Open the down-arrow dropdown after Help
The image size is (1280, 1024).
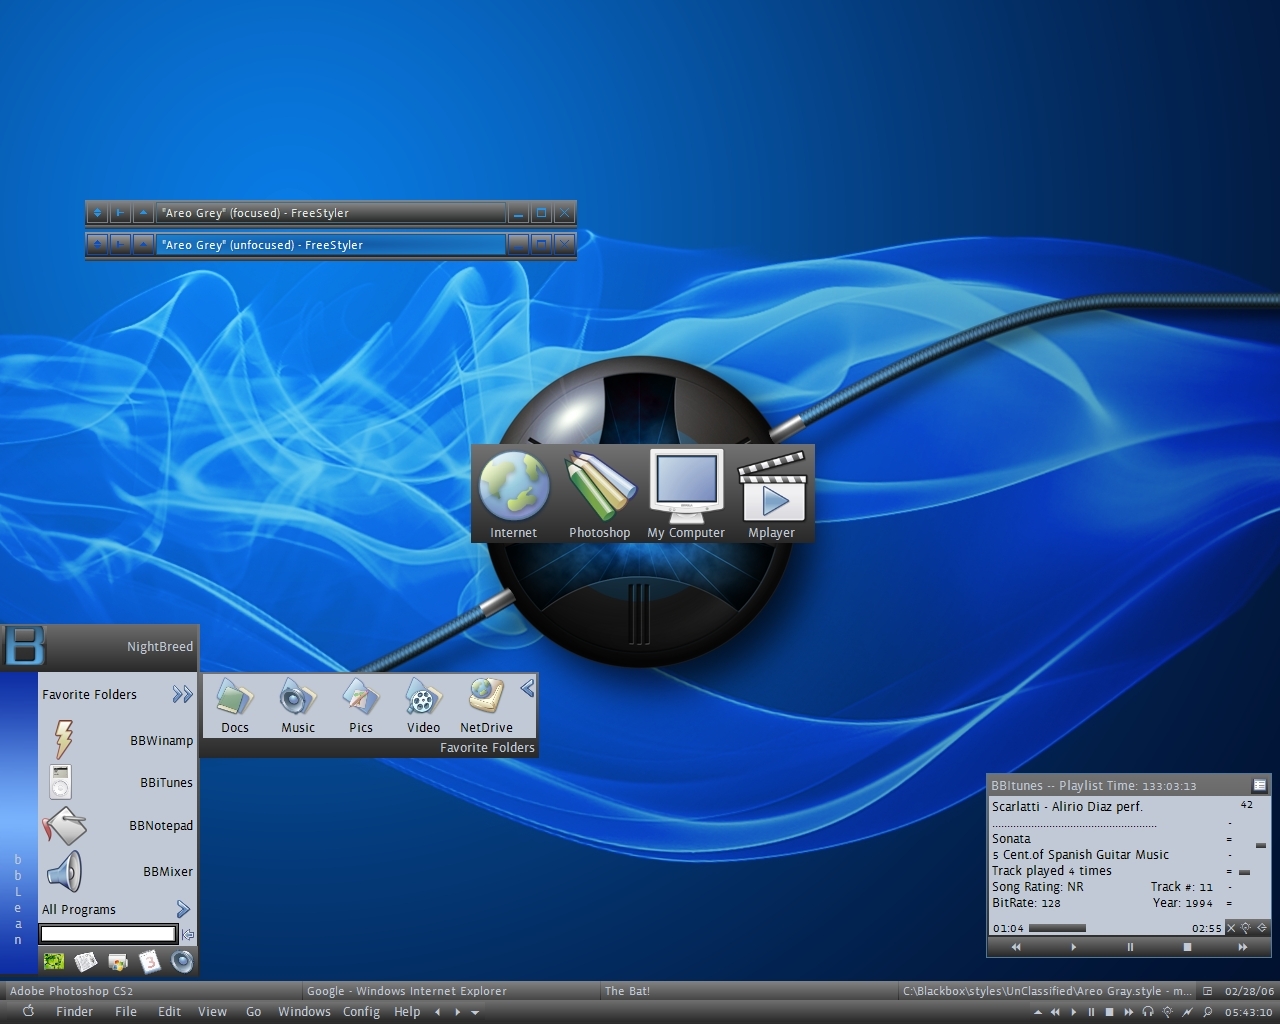tap(475, 1012)
